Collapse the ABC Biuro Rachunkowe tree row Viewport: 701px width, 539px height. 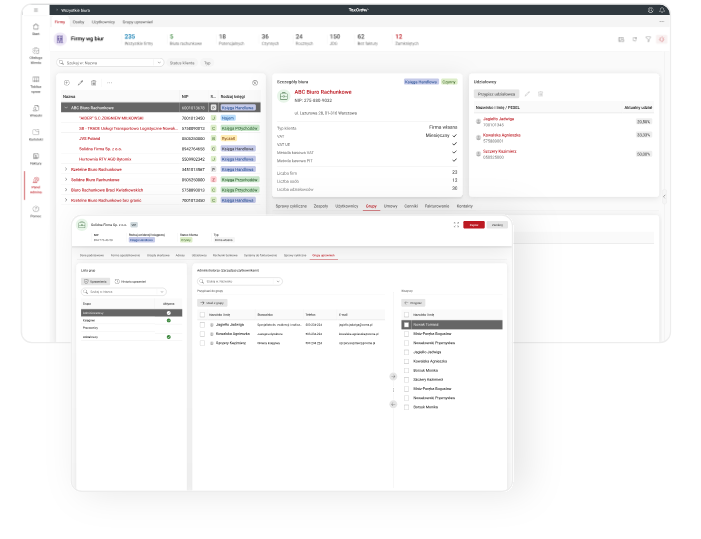(66, 107)
